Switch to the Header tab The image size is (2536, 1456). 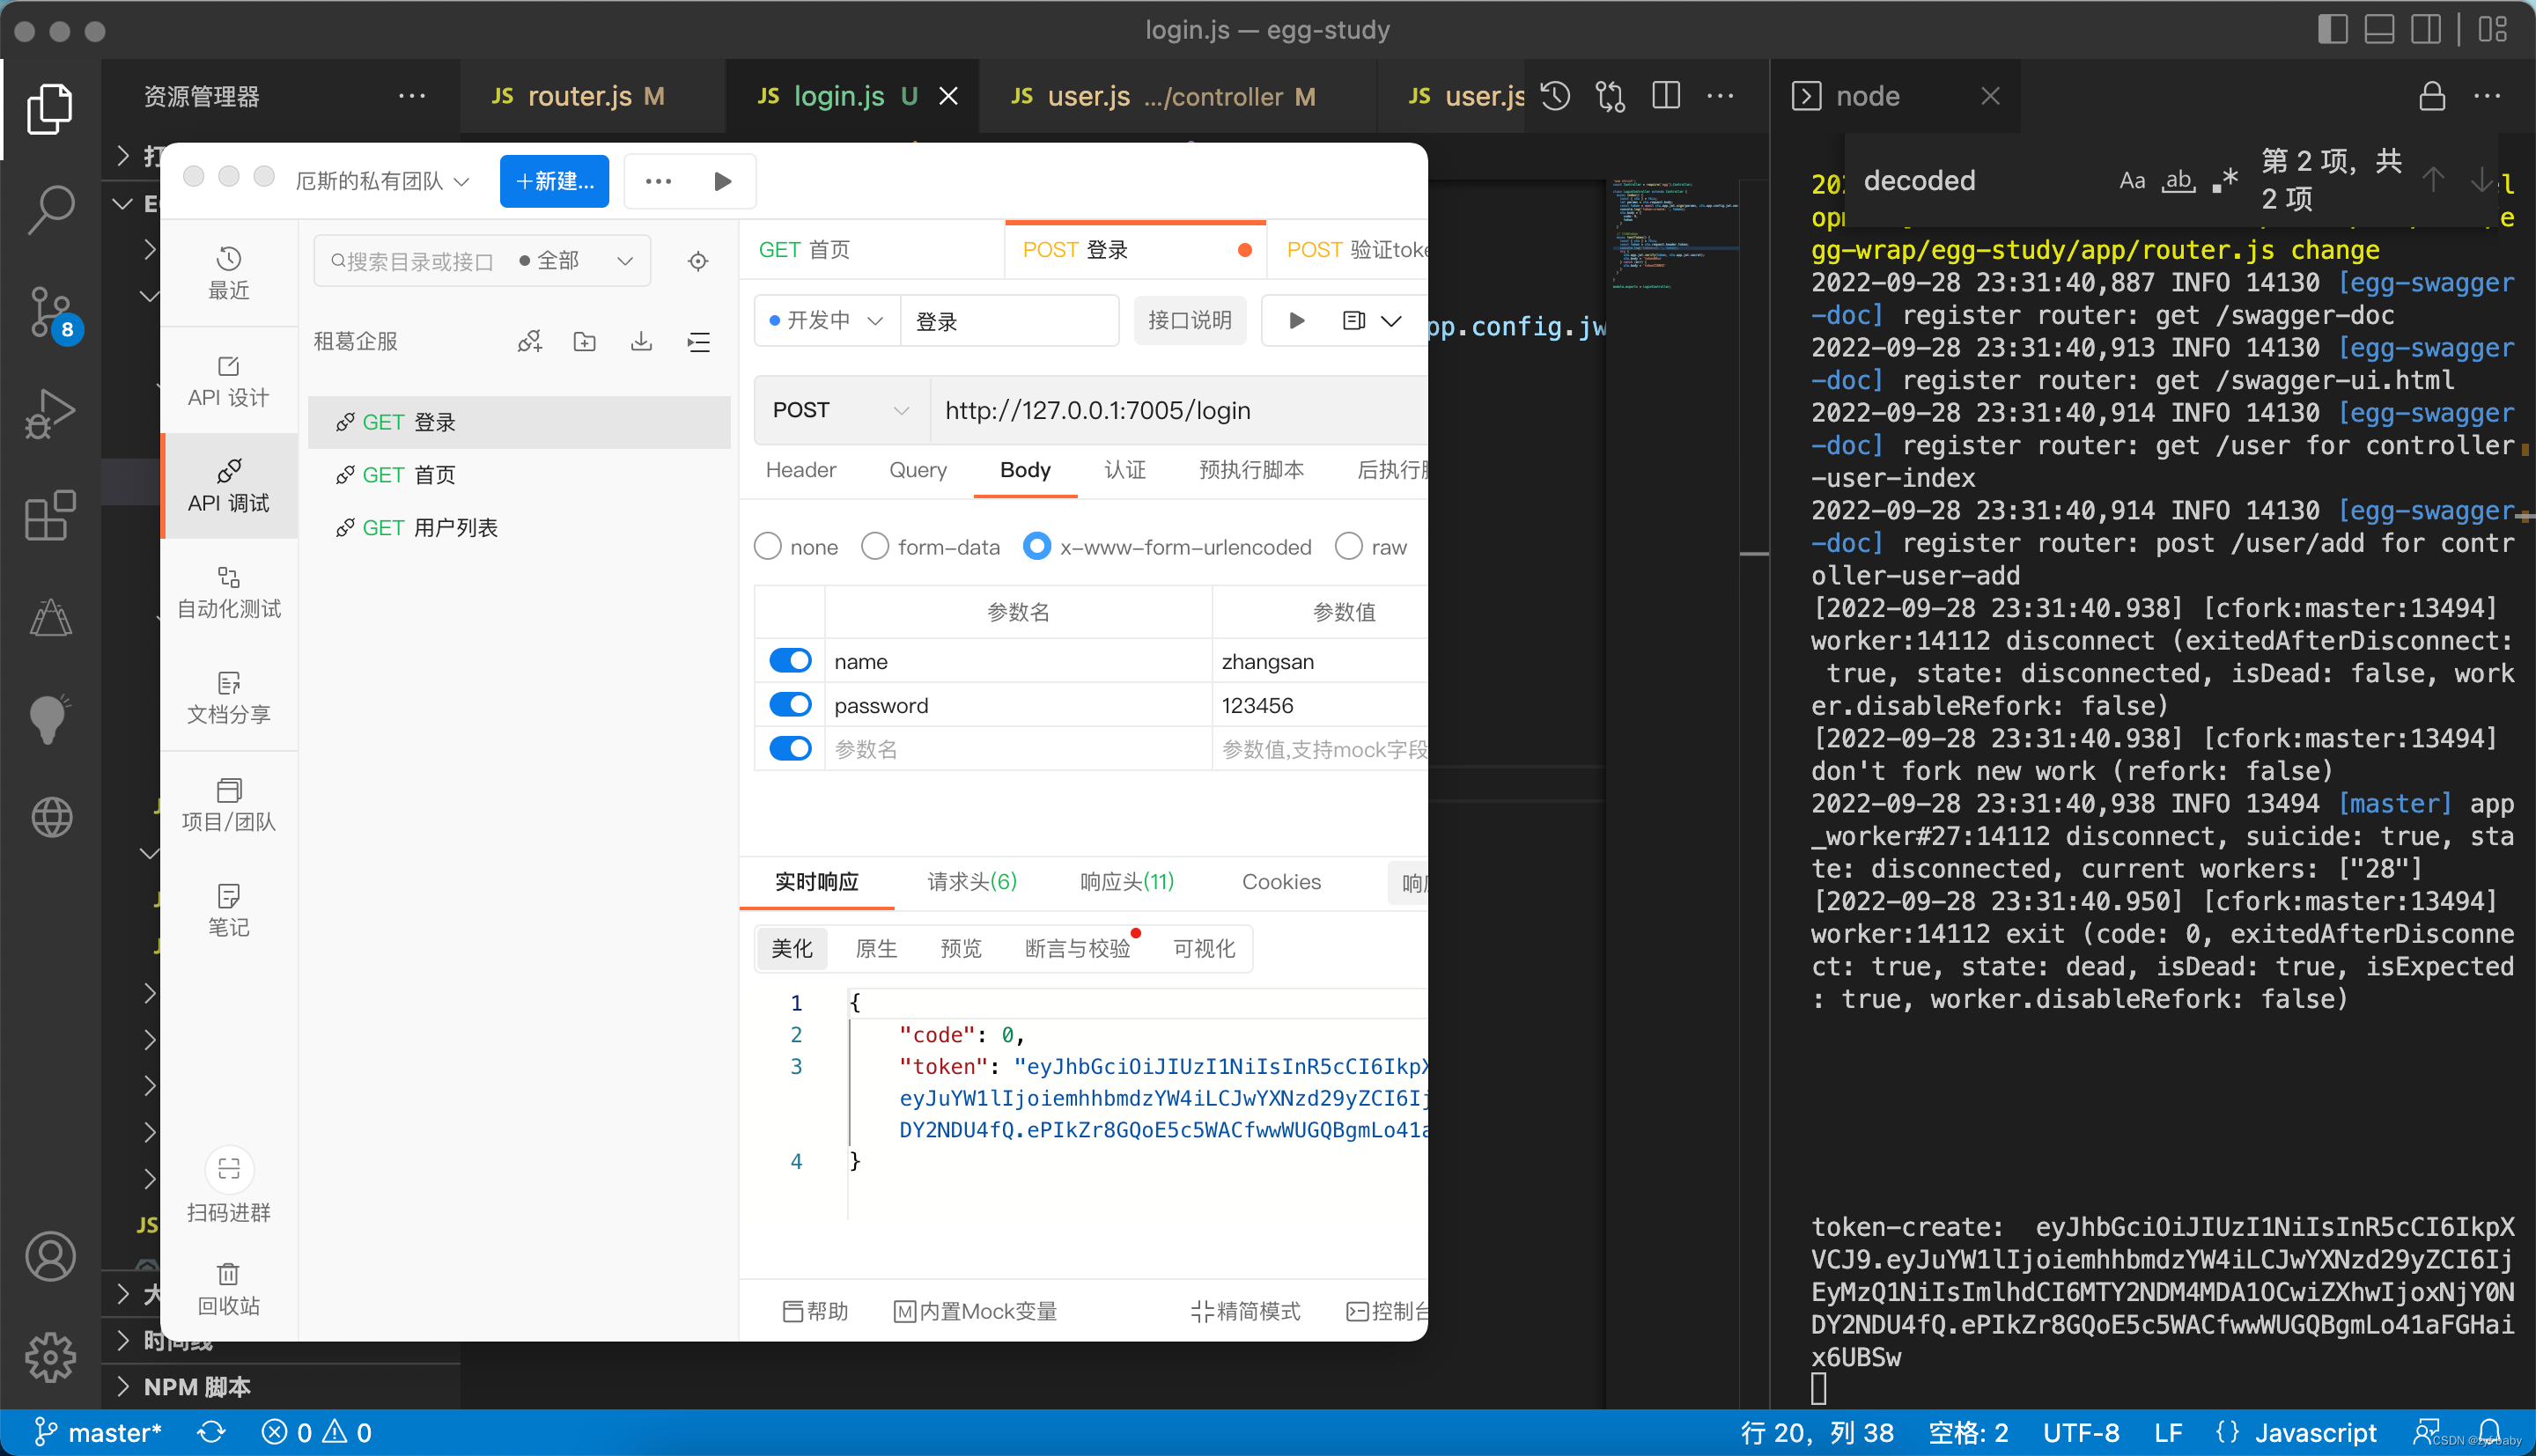click(800, 470)
